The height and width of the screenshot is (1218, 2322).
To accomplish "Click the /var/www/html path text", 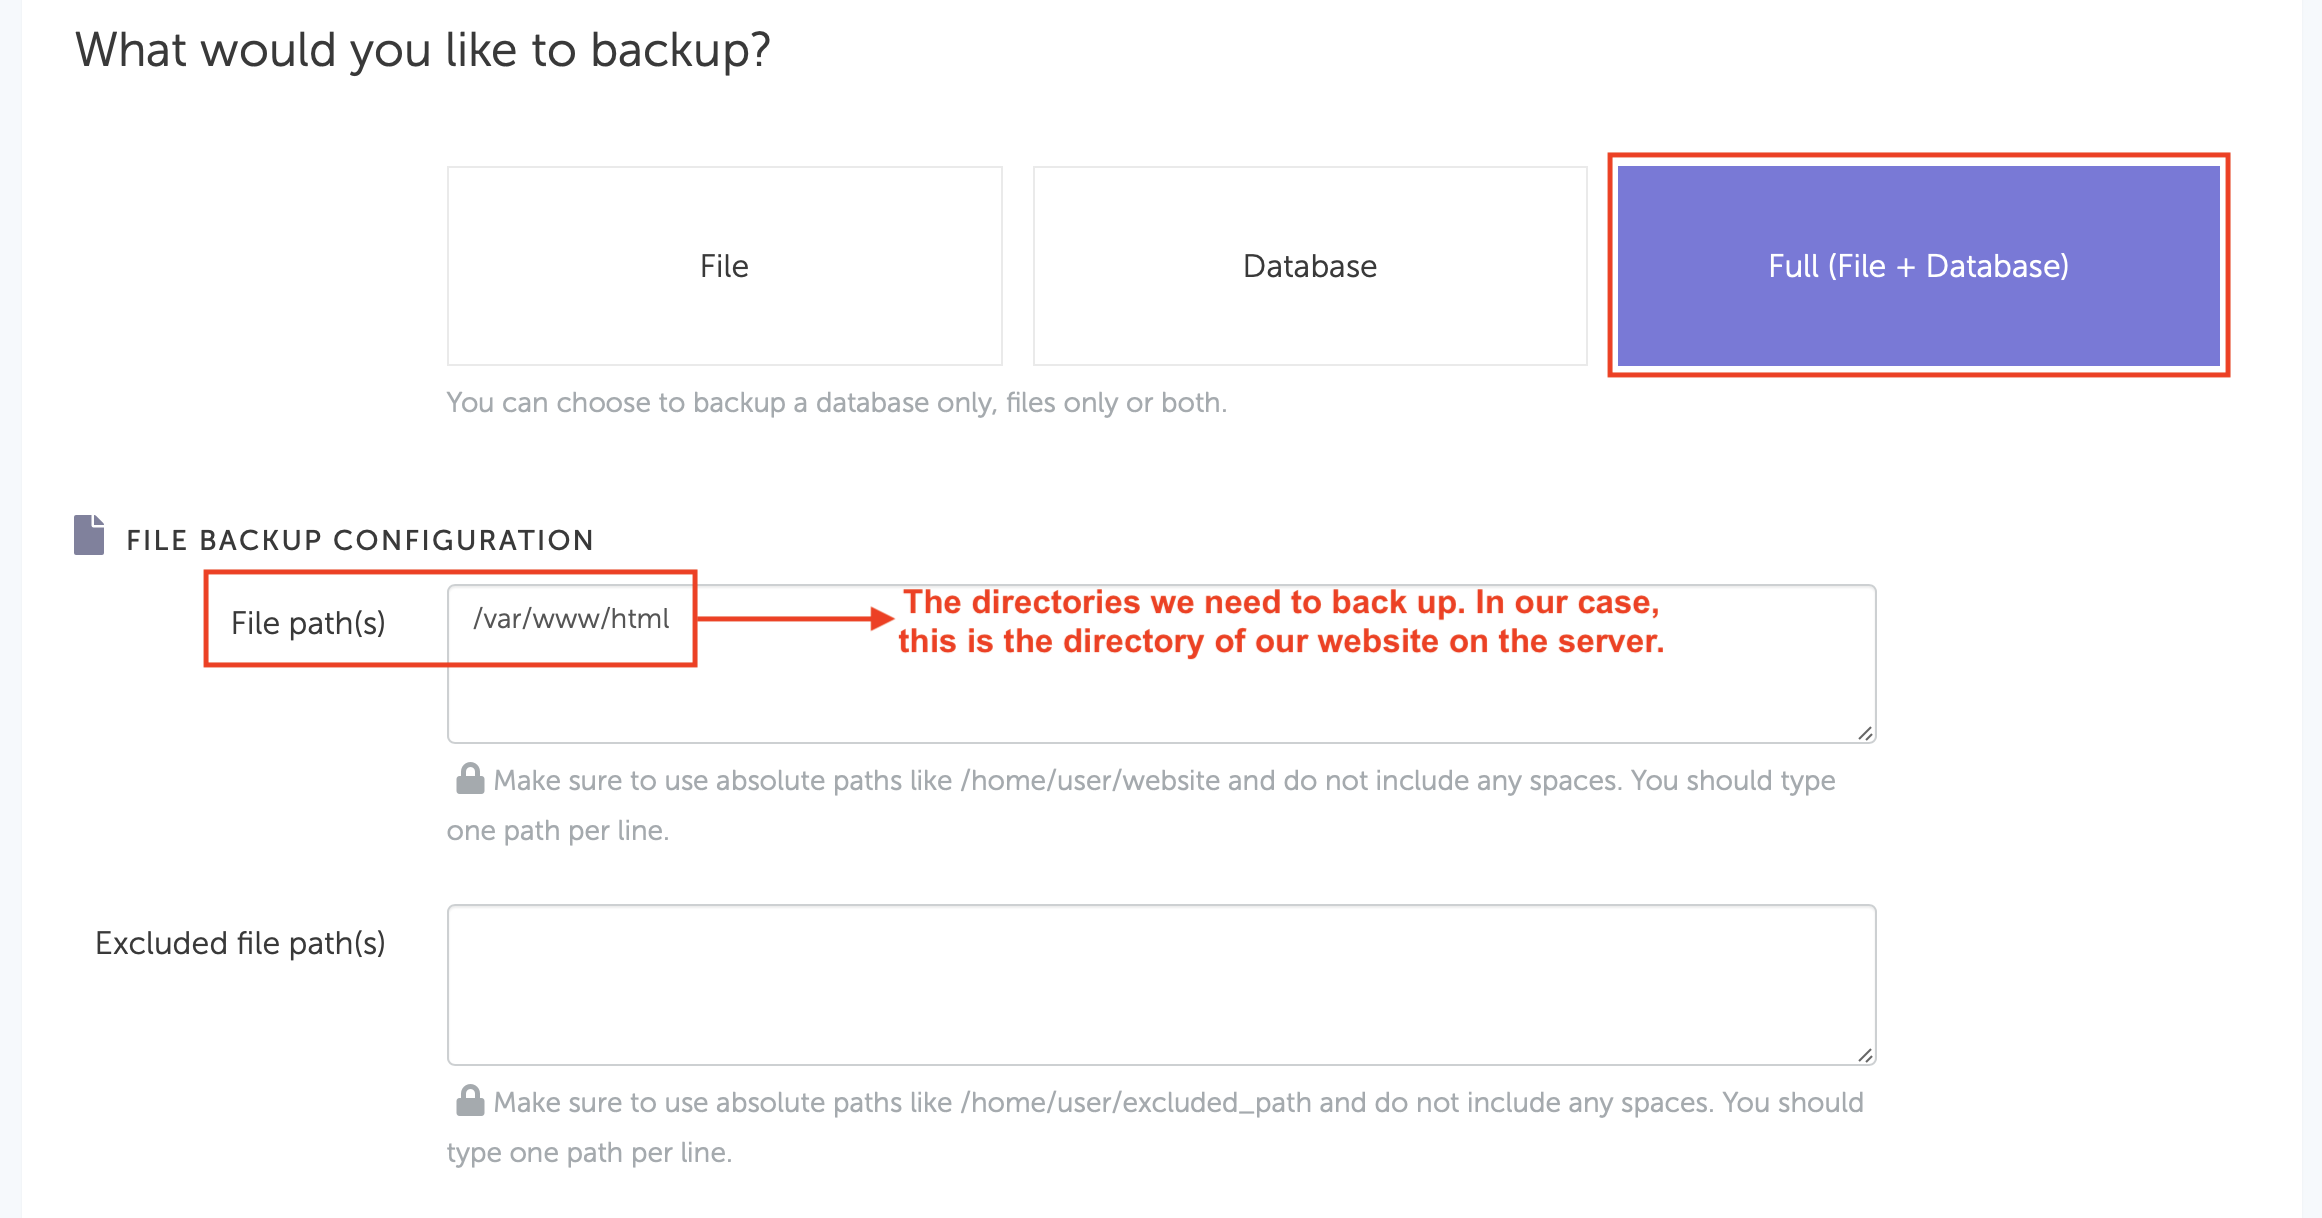I will coord(571,619).
